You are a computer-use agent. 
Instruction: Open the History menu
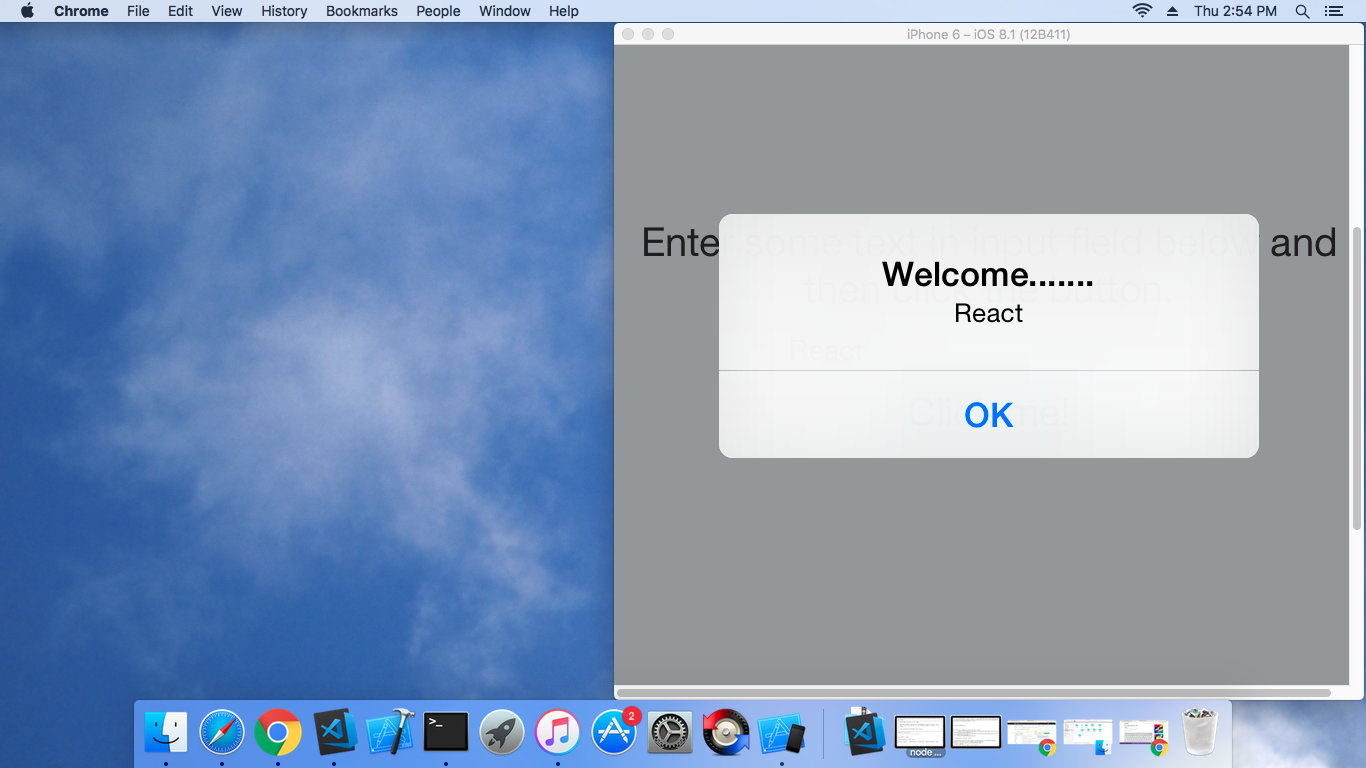click(x=284, y=11)
